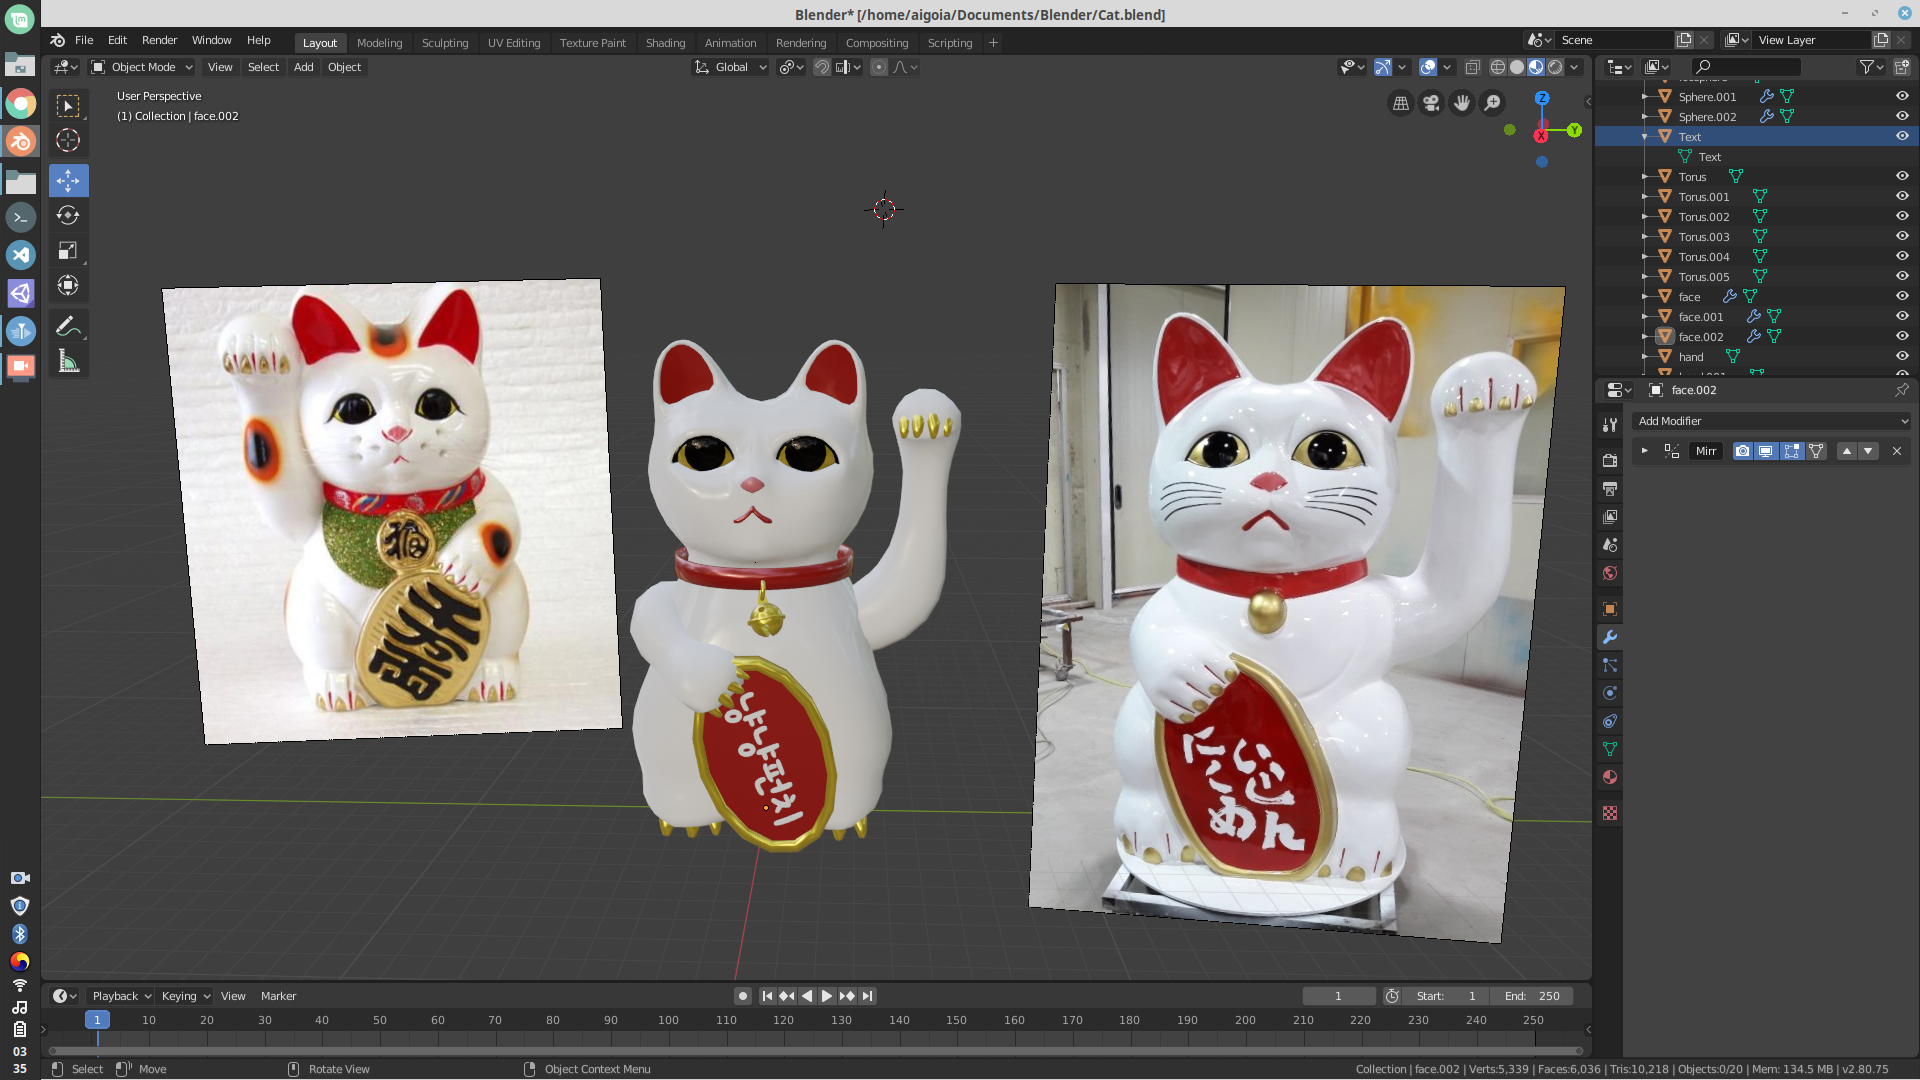The height and width of the screenshot is (1080, 1920).
Task: Choose the Measure tool
Action: click(x=68, y=361)
